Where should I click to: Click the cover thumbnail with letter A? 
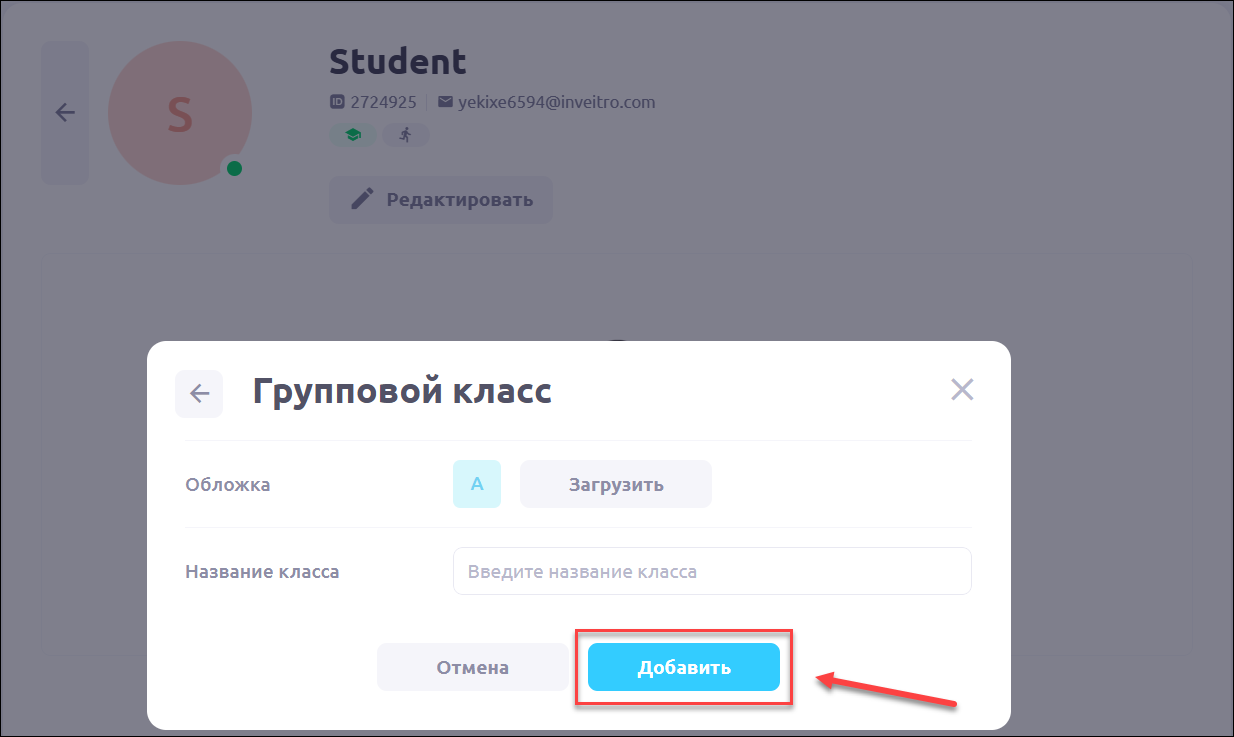point(477,484)
